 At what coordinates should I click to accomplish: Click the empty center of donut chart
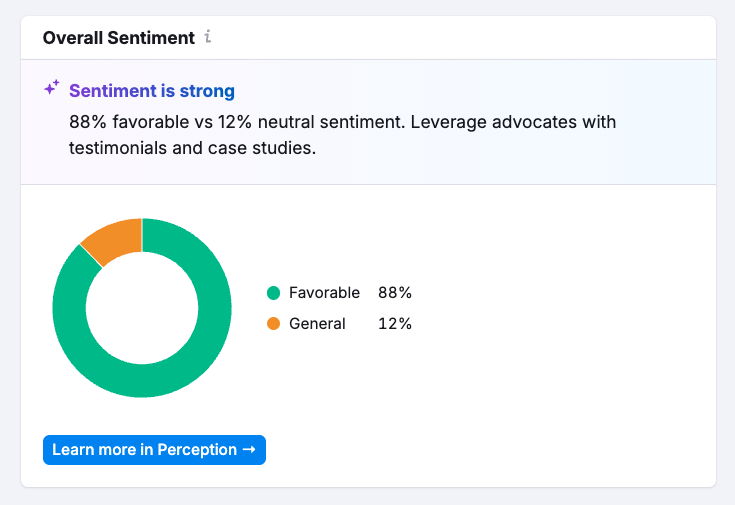142,308
